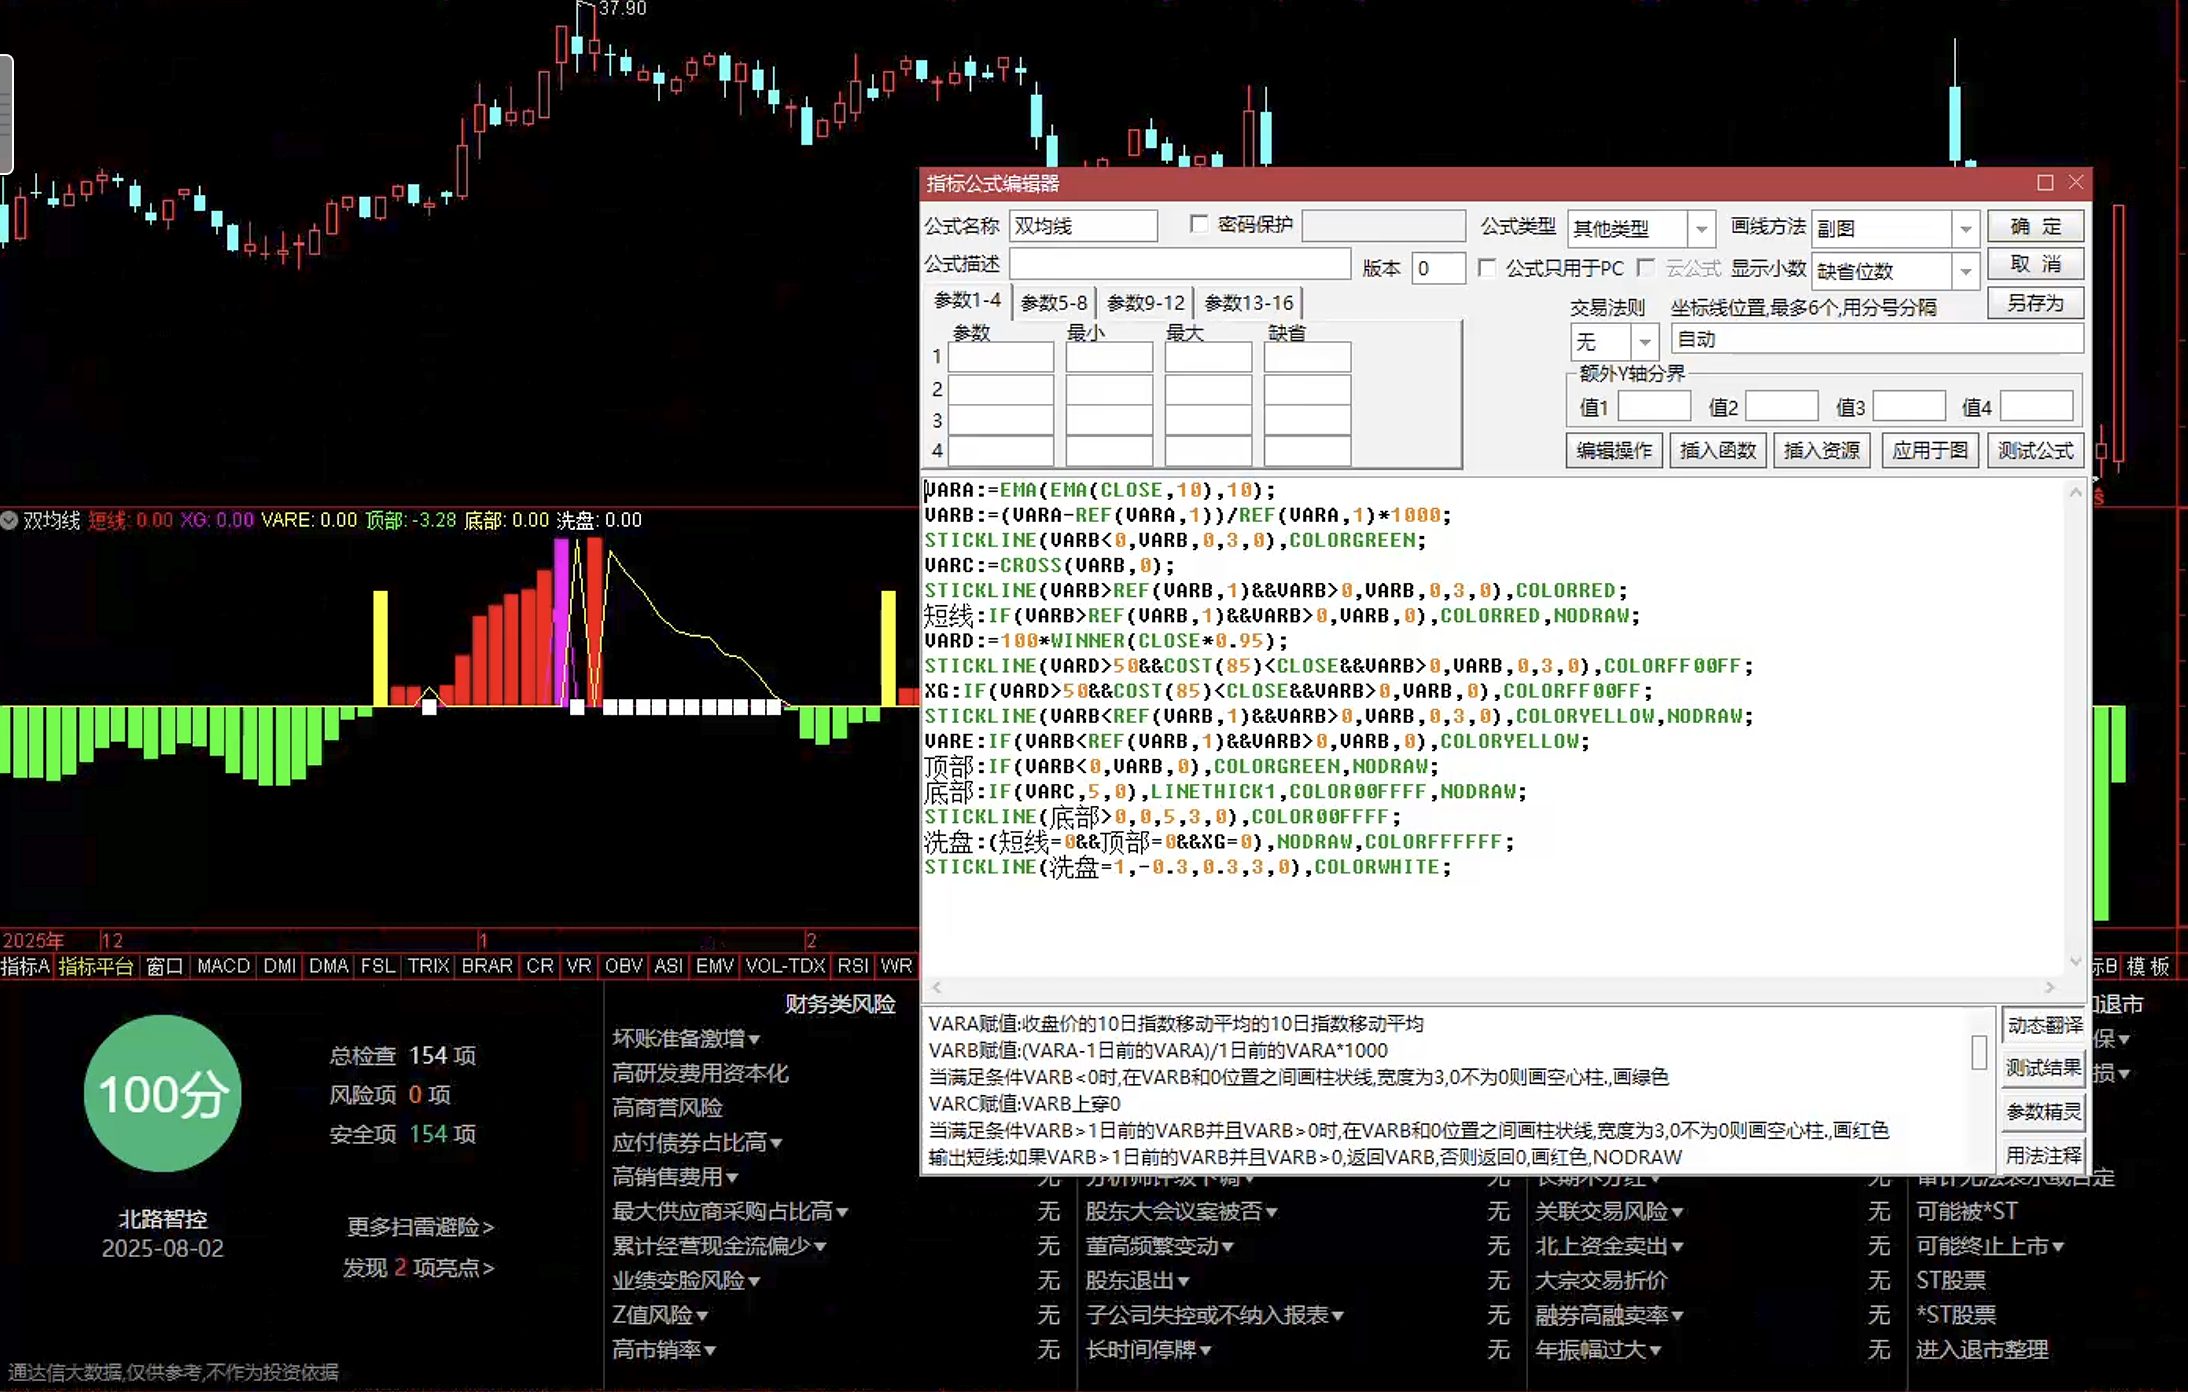Image resolution: width=2188 pixels, height=1392 pixels.
Task: Expand 应付债券占比高 risk item
Action: tap(697, 1142)
